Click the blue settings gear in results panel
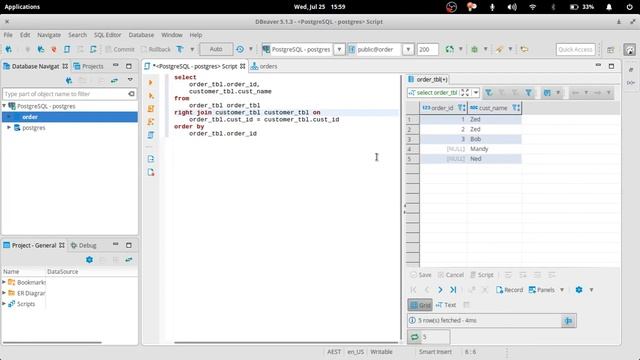Image resolution: width=640 pixels, height=360 pixels. click(579, 290)
